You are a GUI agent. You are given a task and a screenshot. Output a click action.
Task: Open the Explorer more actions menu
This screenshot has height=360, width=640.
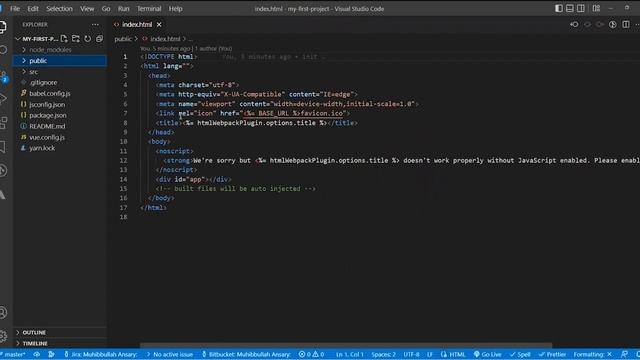pos(95,24)
